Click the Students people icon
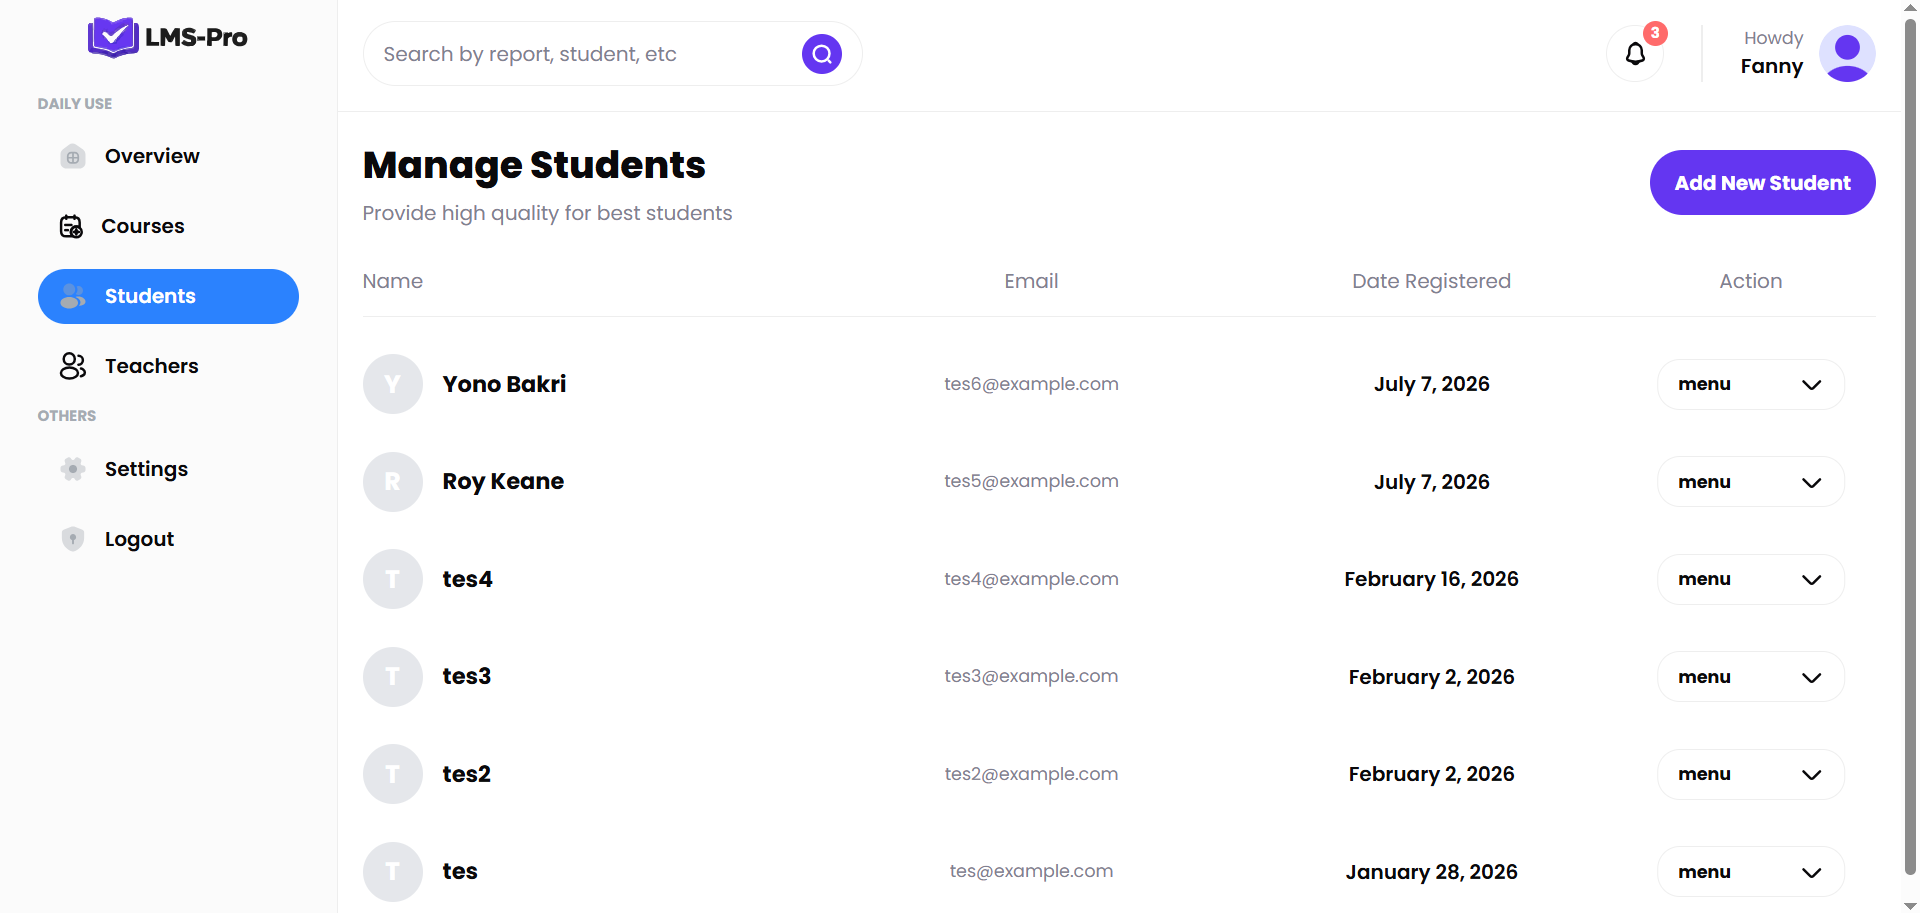The height and width of the screenshot is (913, 1920). [x=73, y=296]
